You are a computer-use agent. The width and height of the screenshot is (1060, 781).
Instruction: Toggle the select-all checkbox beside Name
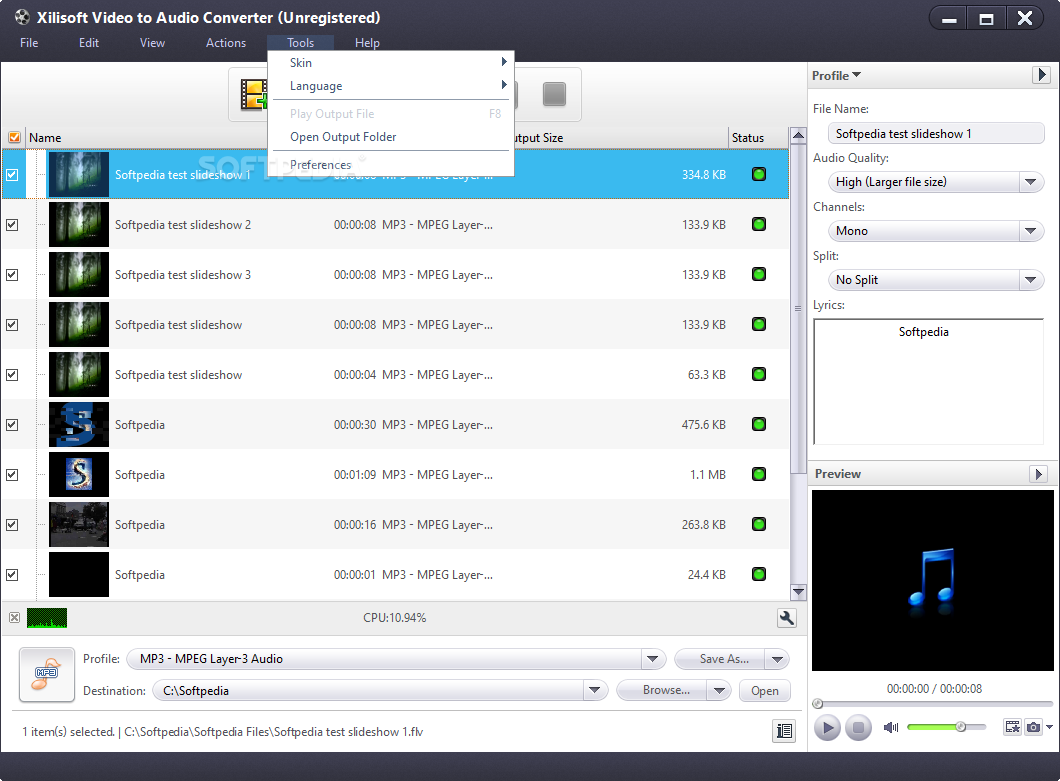(14, 137)
